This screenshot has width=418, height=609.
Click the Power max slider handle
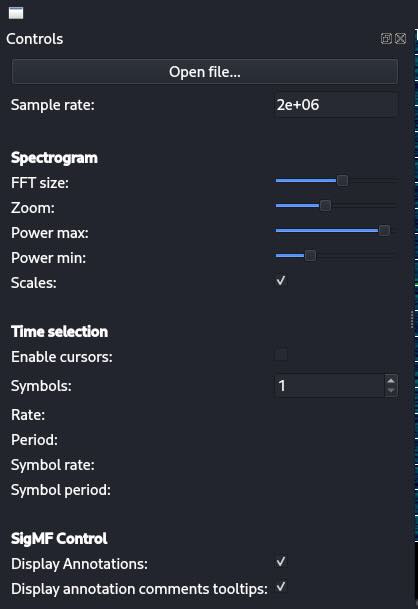384,230
